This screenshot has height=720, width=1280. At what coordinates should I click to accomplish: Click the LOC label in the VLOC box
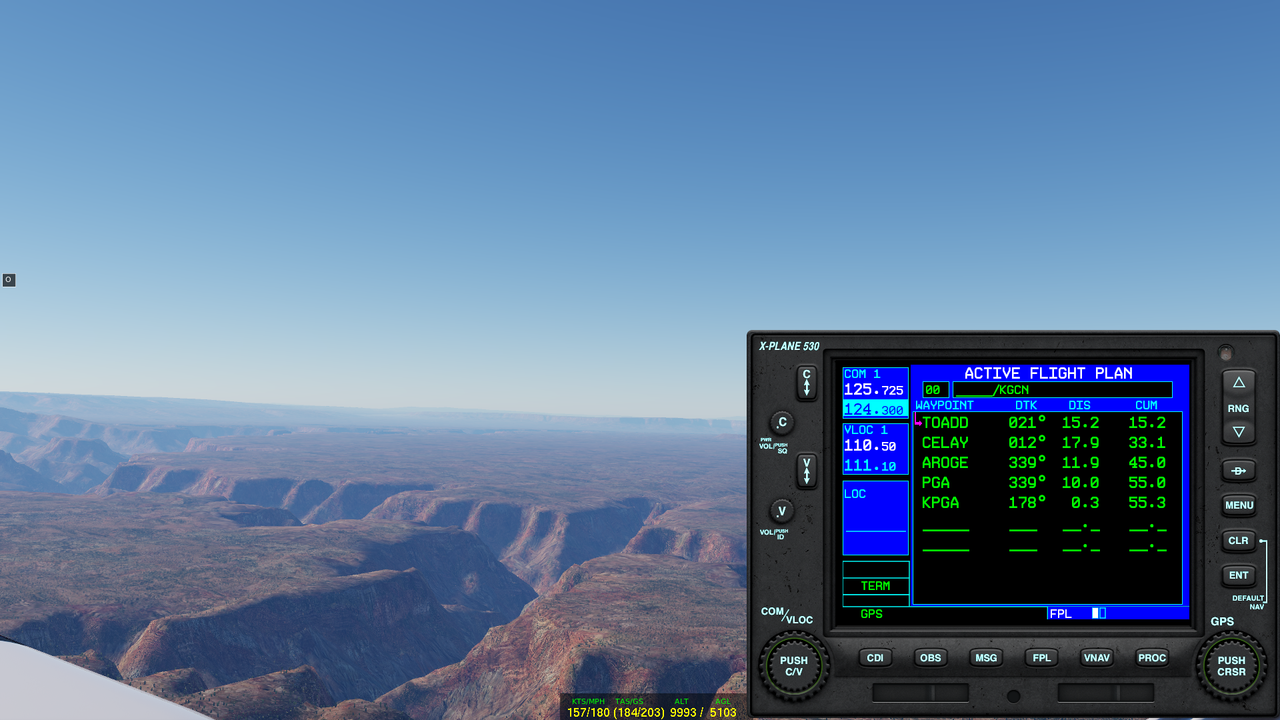855,494
